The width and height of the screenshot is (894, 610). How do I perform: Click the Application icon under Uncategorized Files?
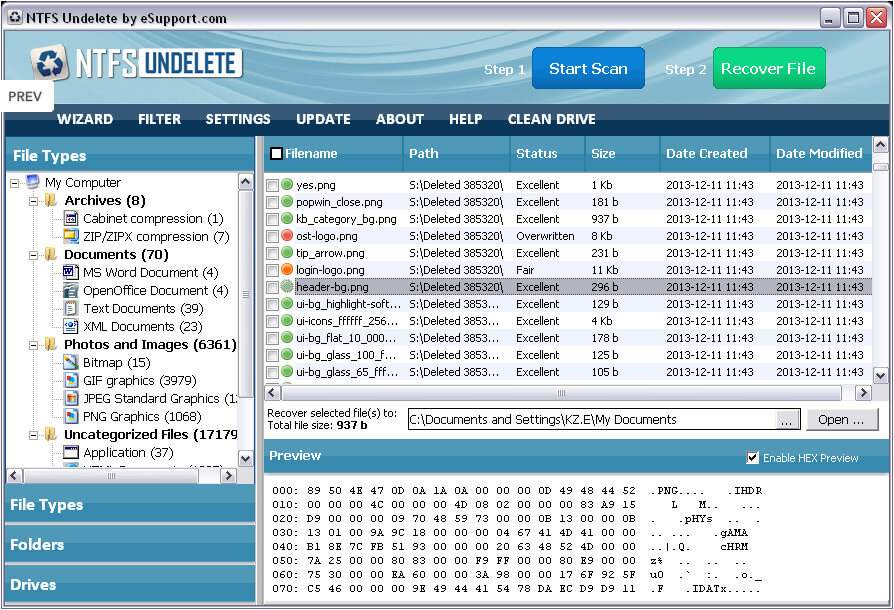click(73, 452)
